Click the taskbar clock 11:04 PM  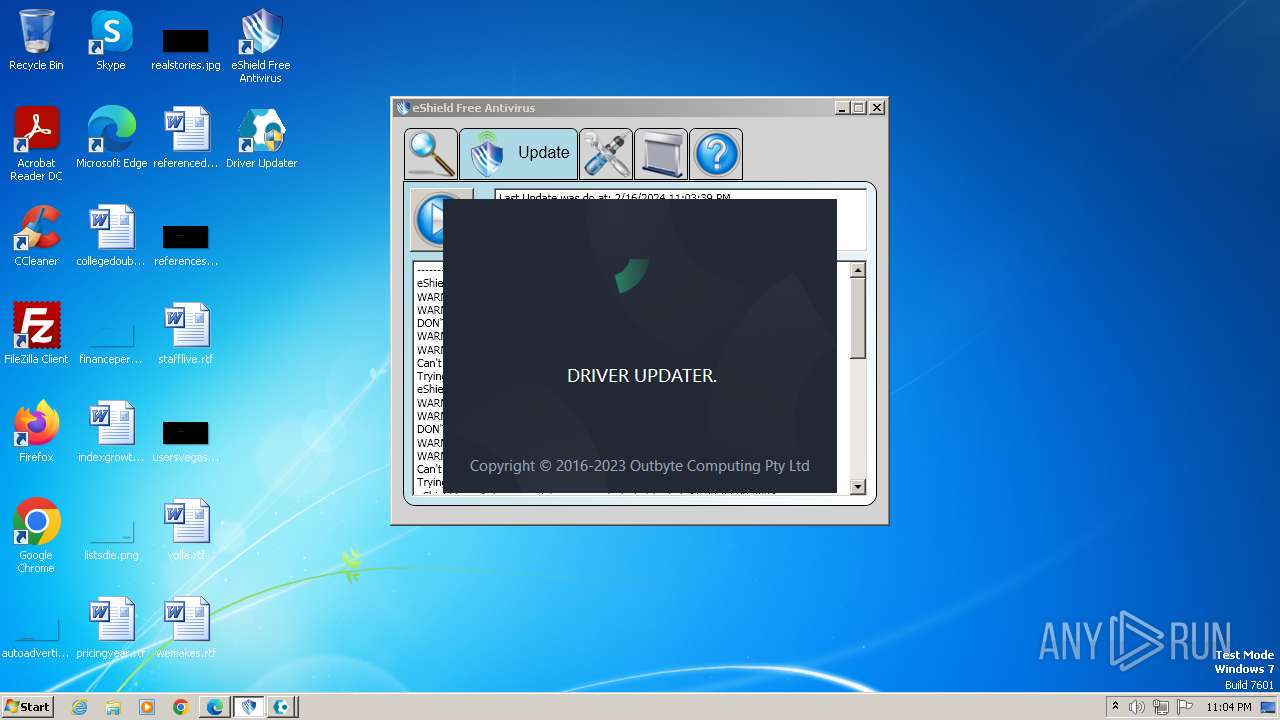tap(1228, 707)
